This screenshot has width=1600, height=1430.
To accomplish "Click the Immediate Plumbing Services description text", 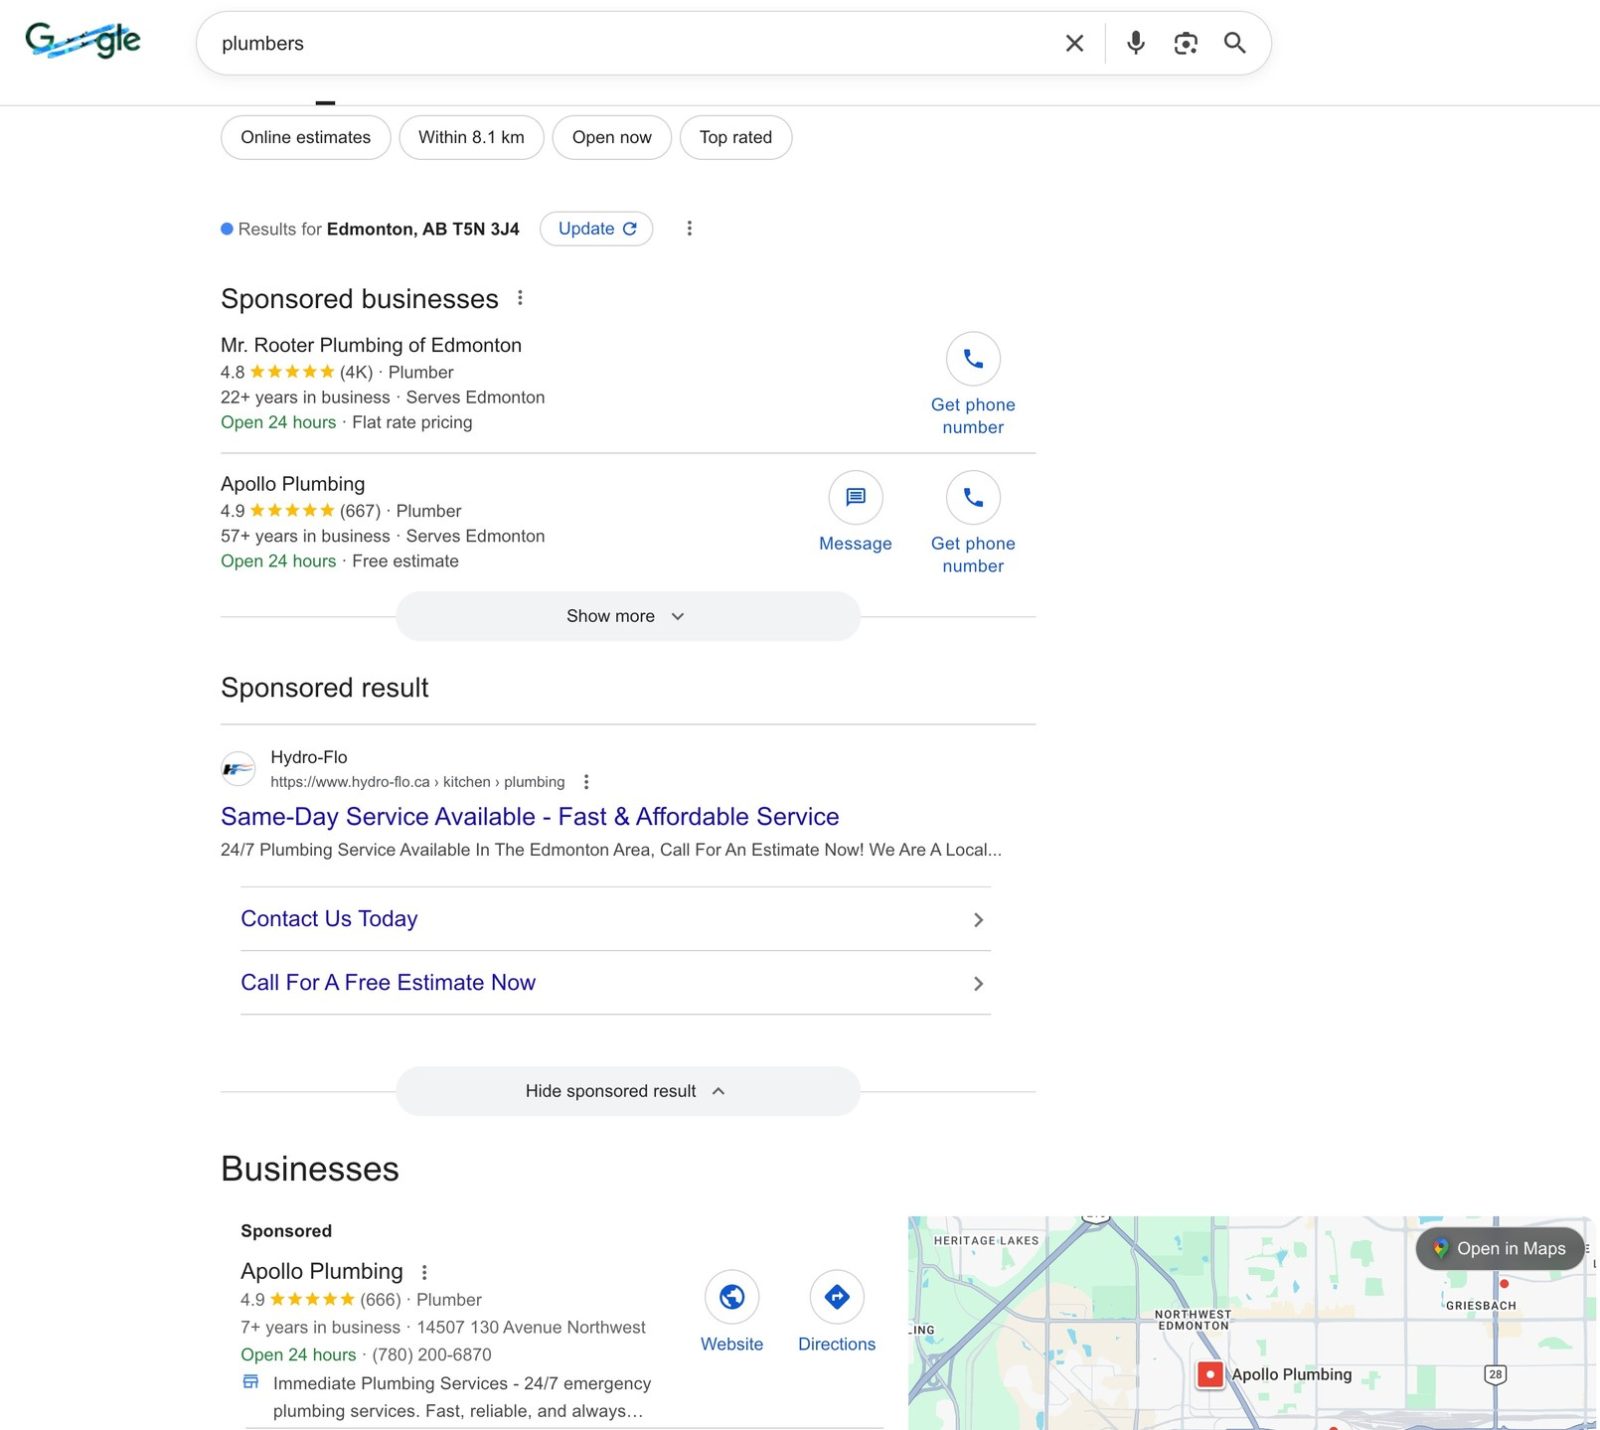I will [x=461, y=1397].
